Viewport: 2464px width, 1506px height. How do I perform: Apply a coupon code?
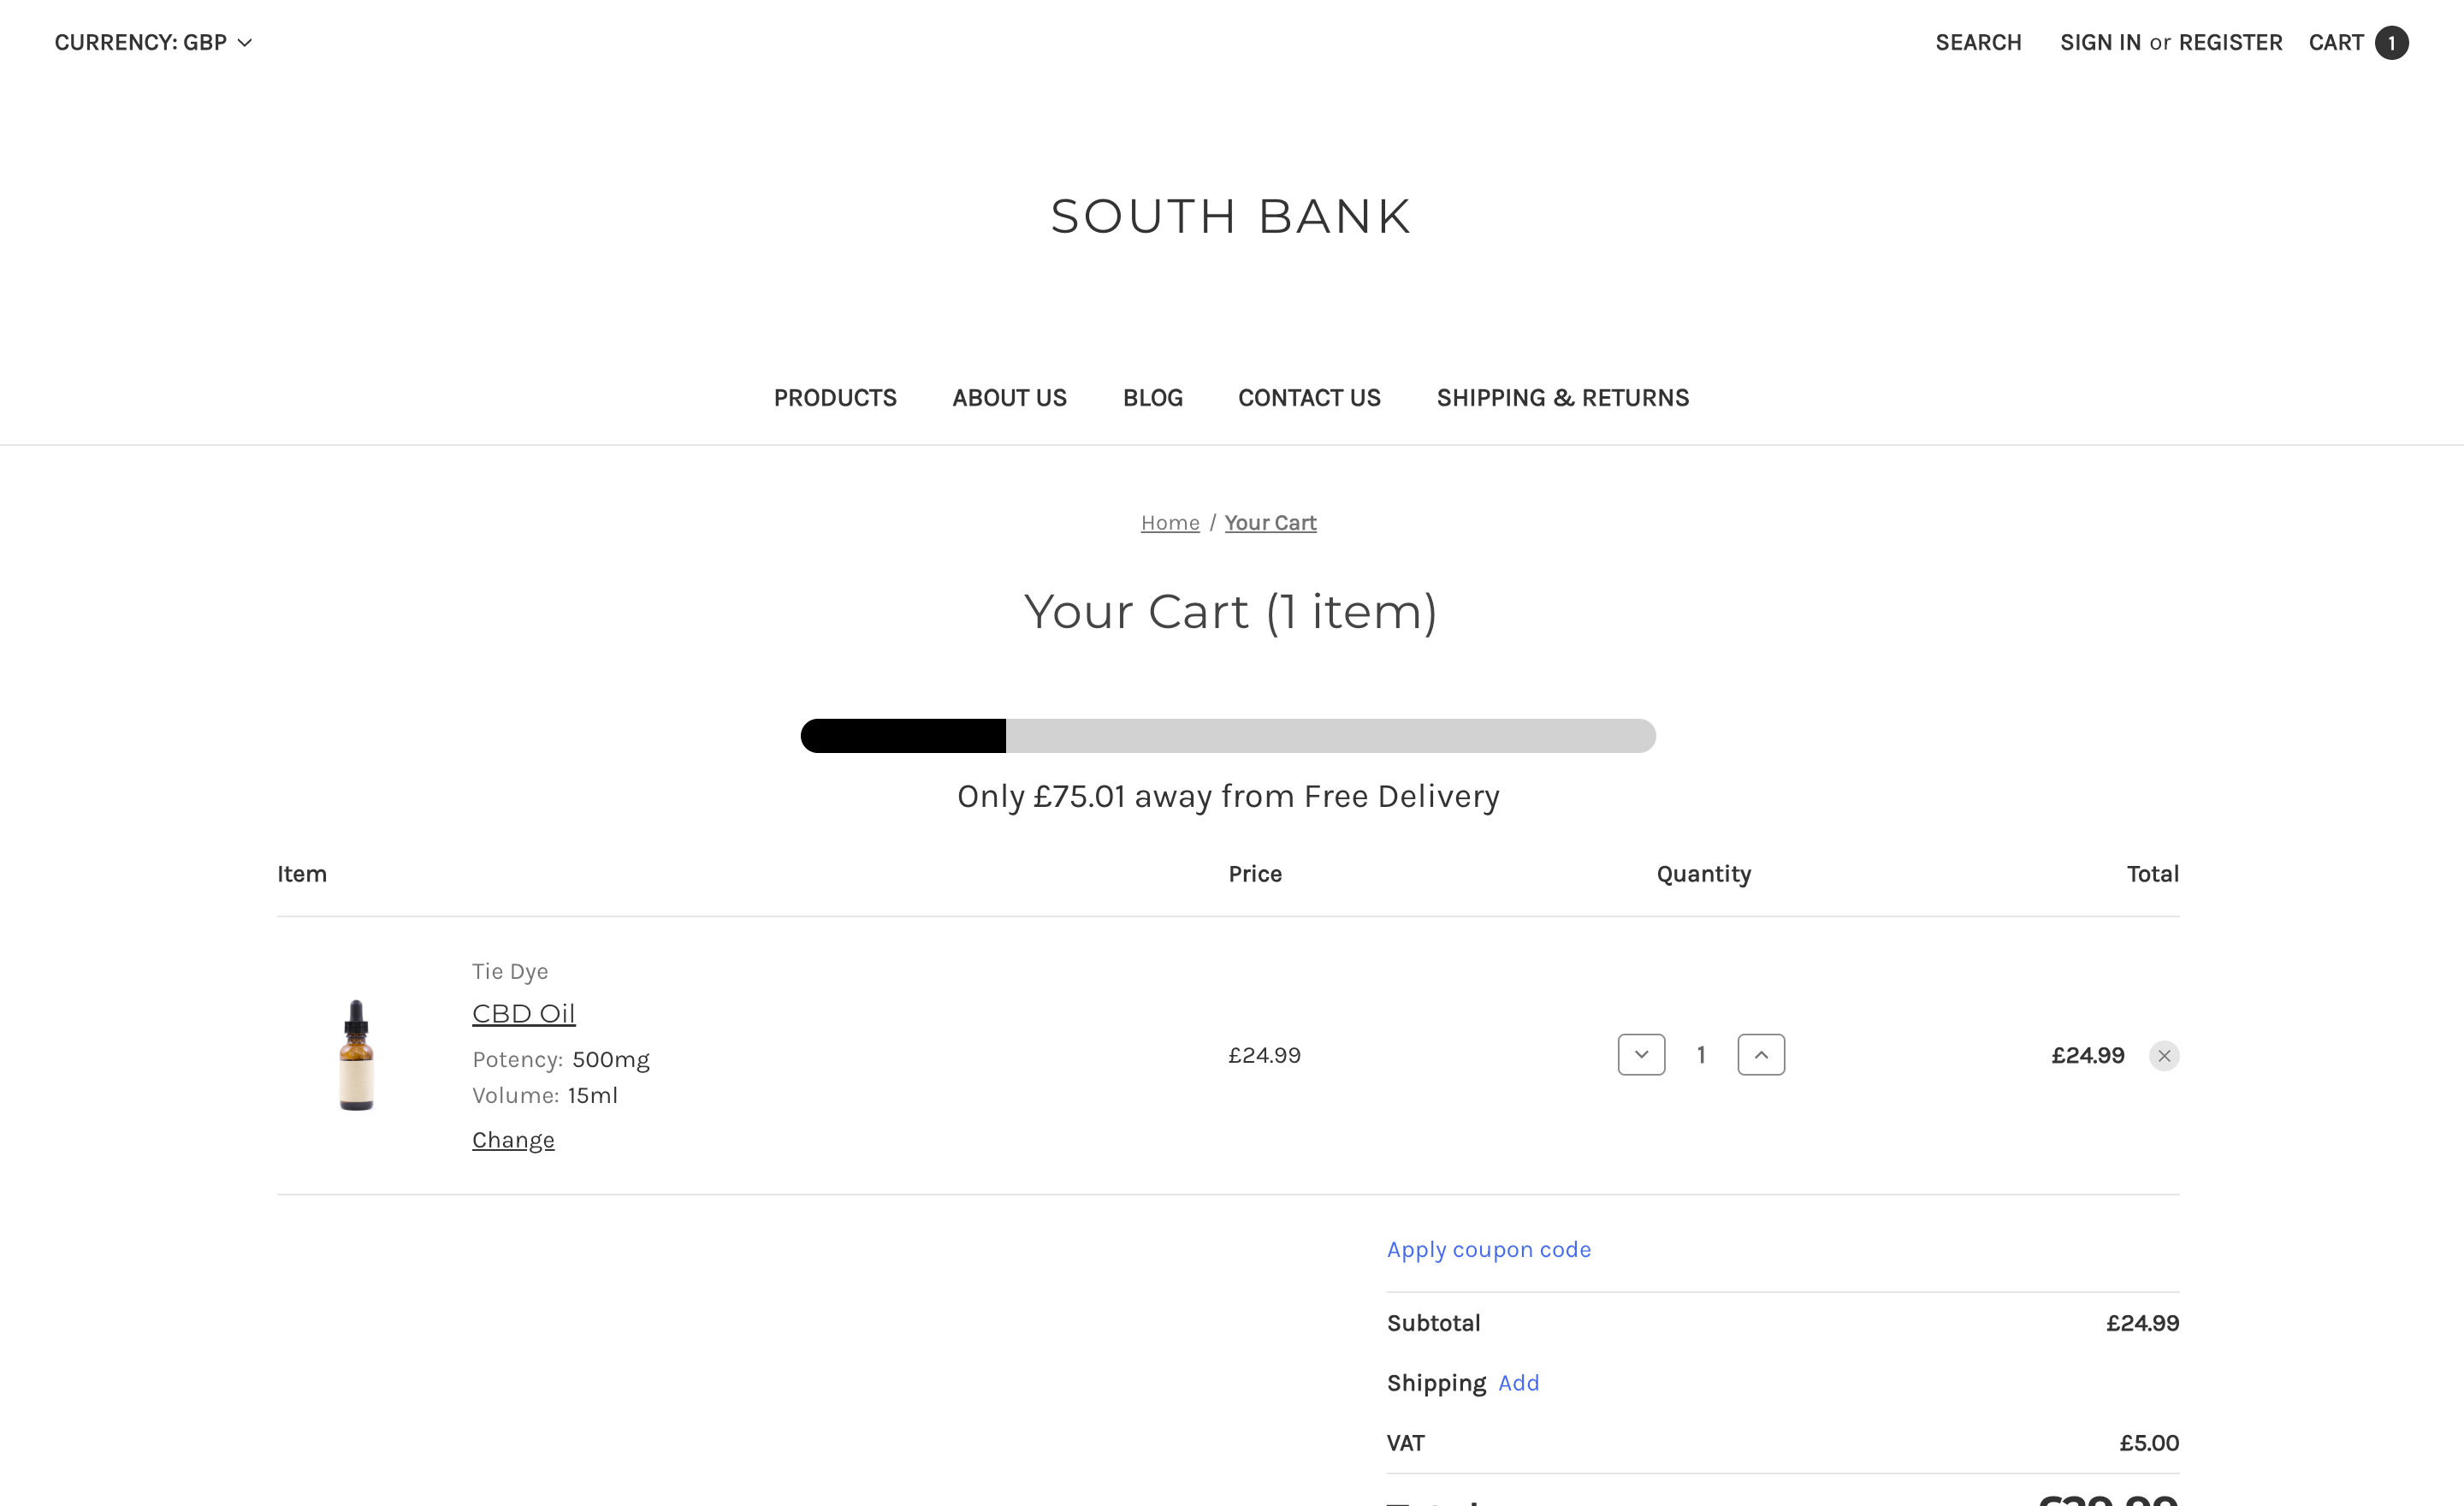coord(1488,1249)
